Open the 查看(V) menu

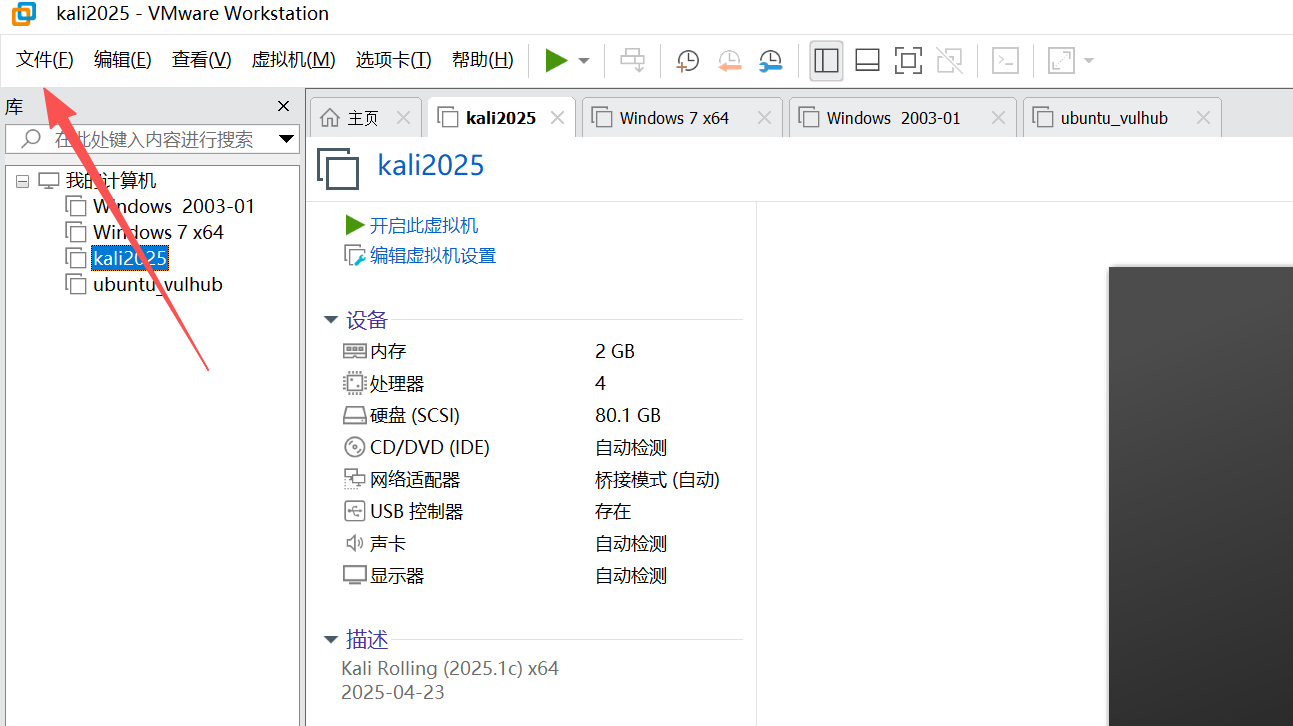tap(201, 60)
